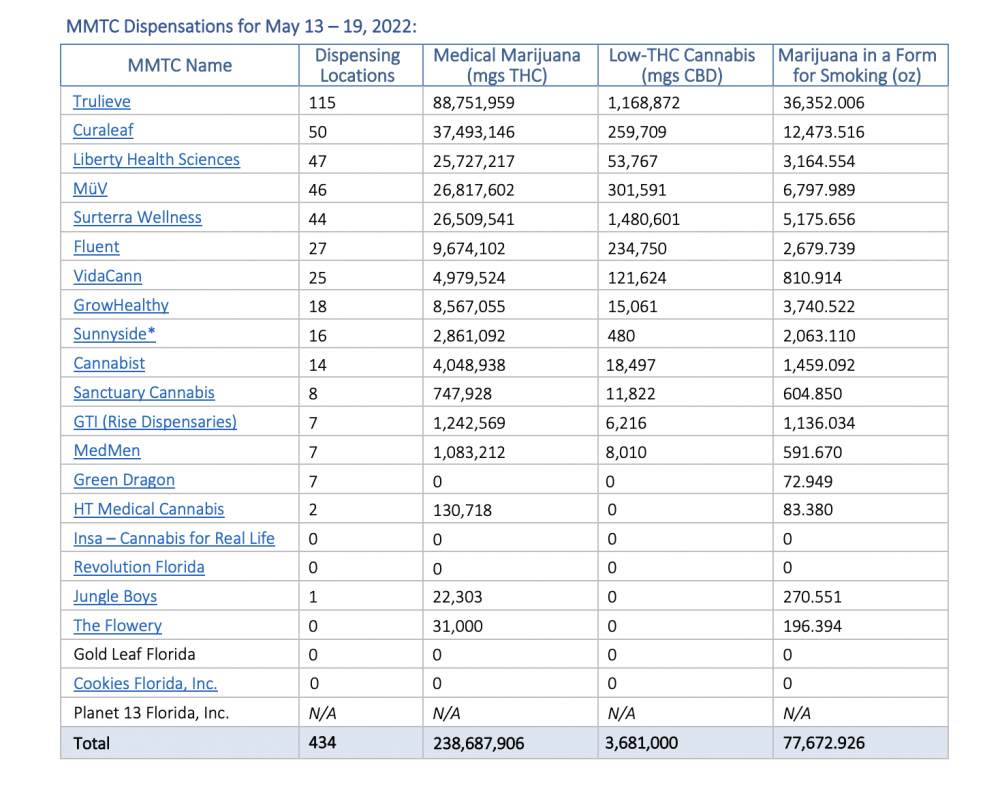Screen dimensions: 1000x792
Task: Visit the Sunnyside* link
Action: (x=114, y=334)
